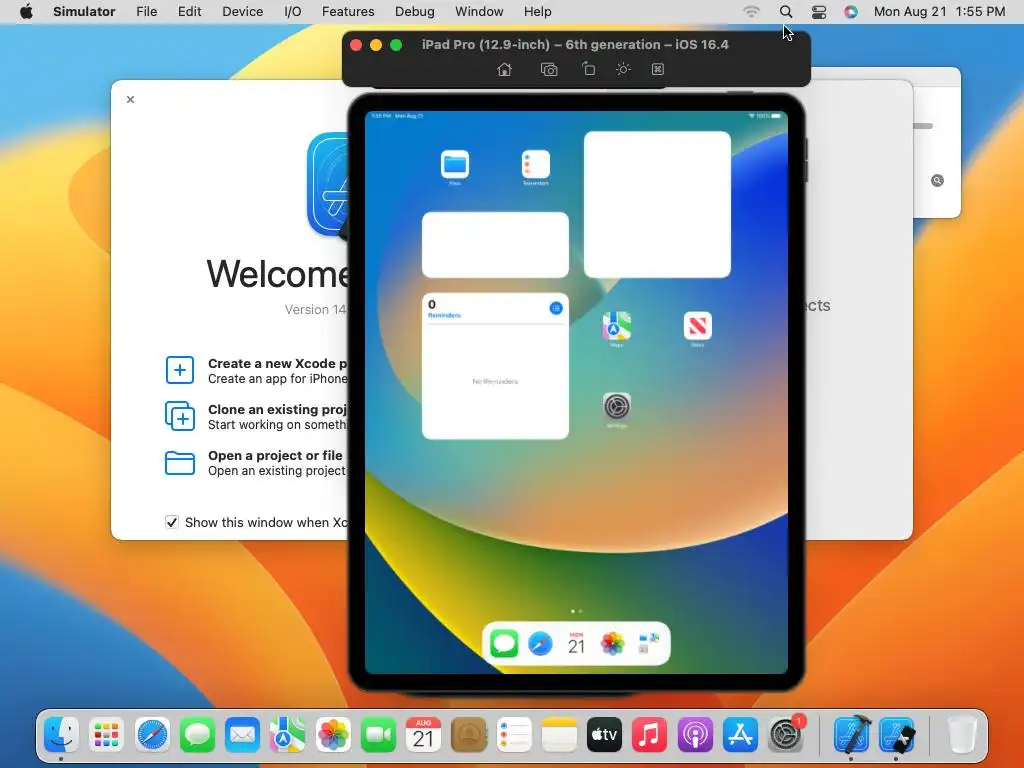Open FaceTime from the macOS Dock

point(378,735)
